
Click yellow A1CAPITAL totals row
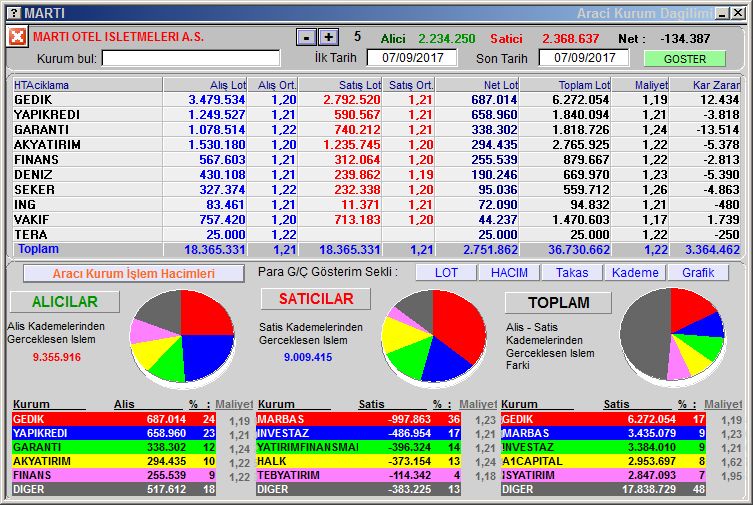coord(603,461)
